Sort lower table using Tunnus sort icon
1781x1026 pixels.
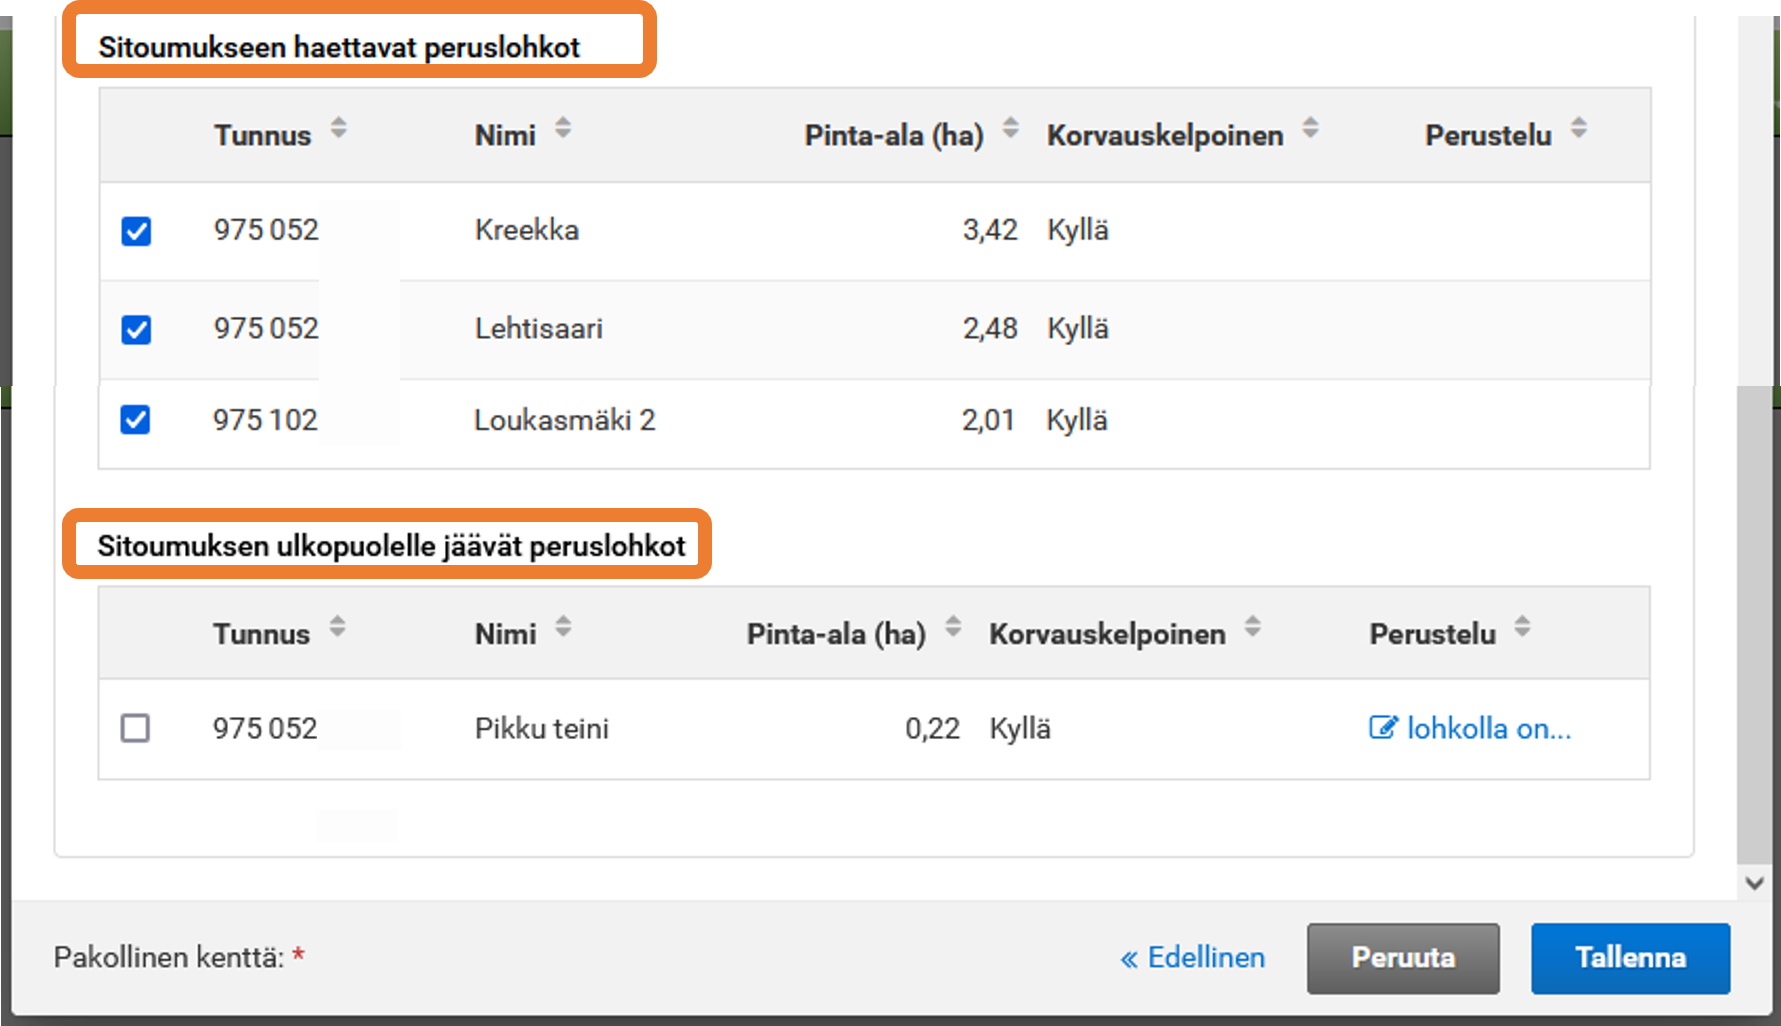coord(338,627)
